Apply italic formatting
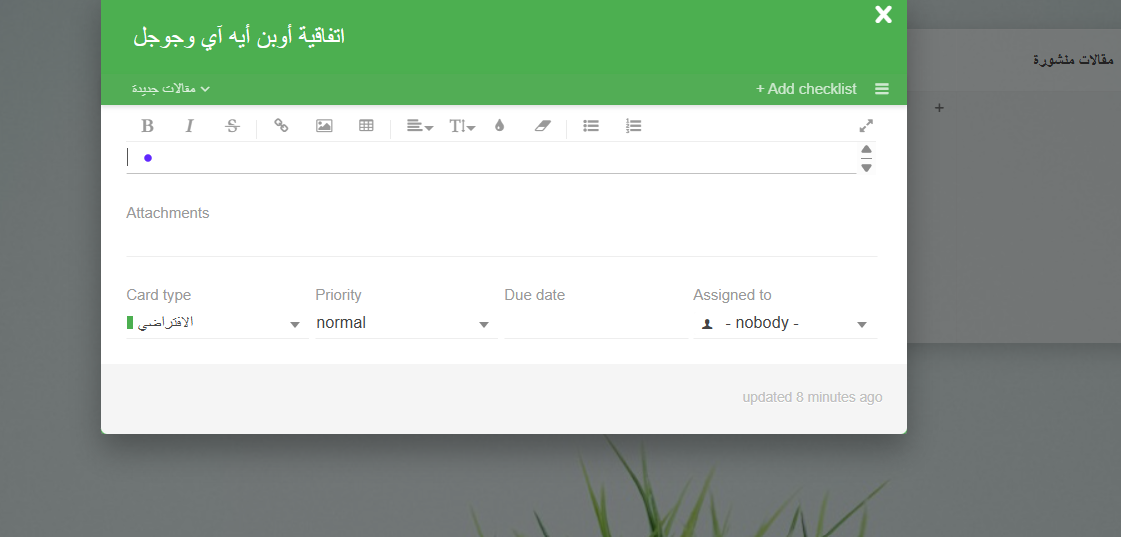The height and width of the screenshot is (537, 1121). click(x=189, y=126)
